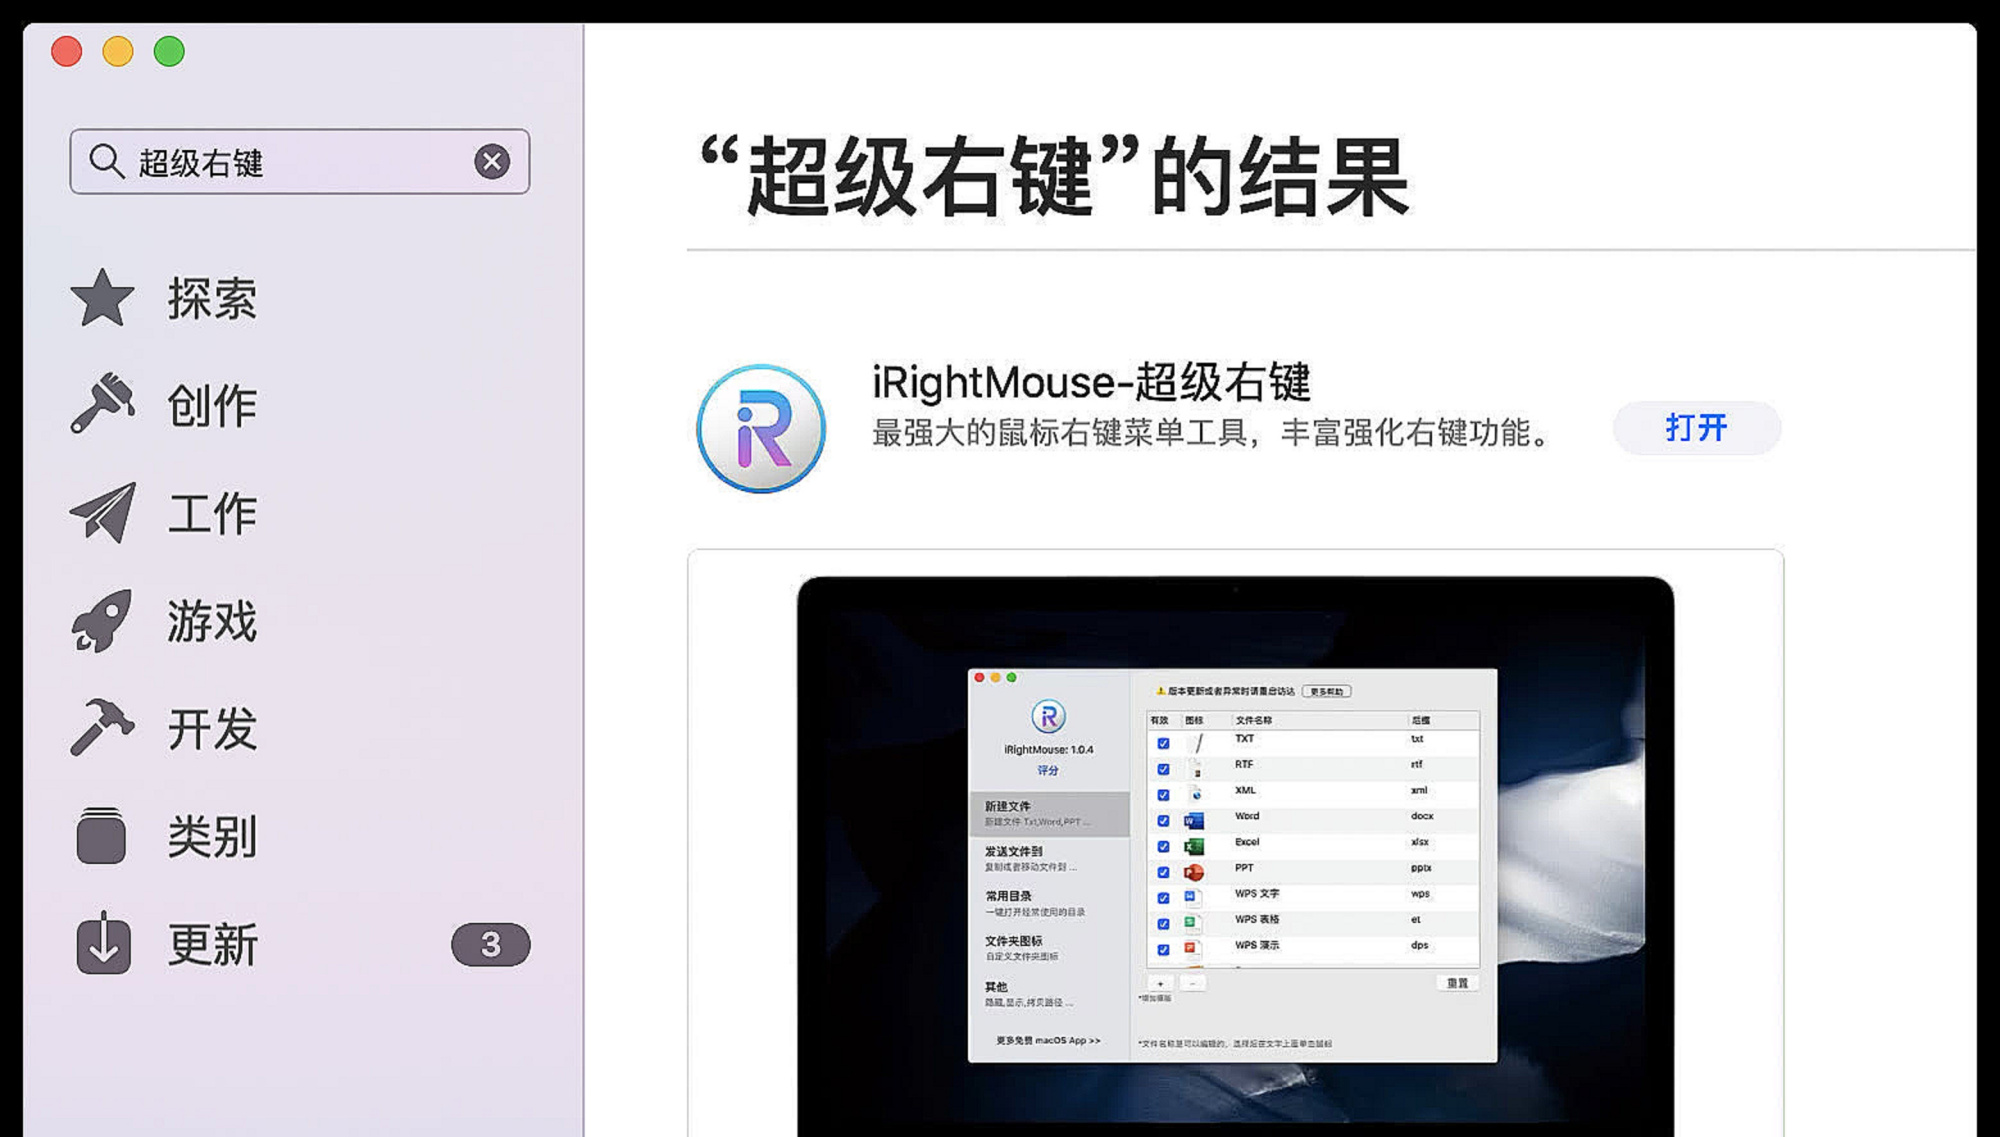Click the magnifying glass search icon
The height and width of the screenshot is (1137, 2000).
(106, 161)
